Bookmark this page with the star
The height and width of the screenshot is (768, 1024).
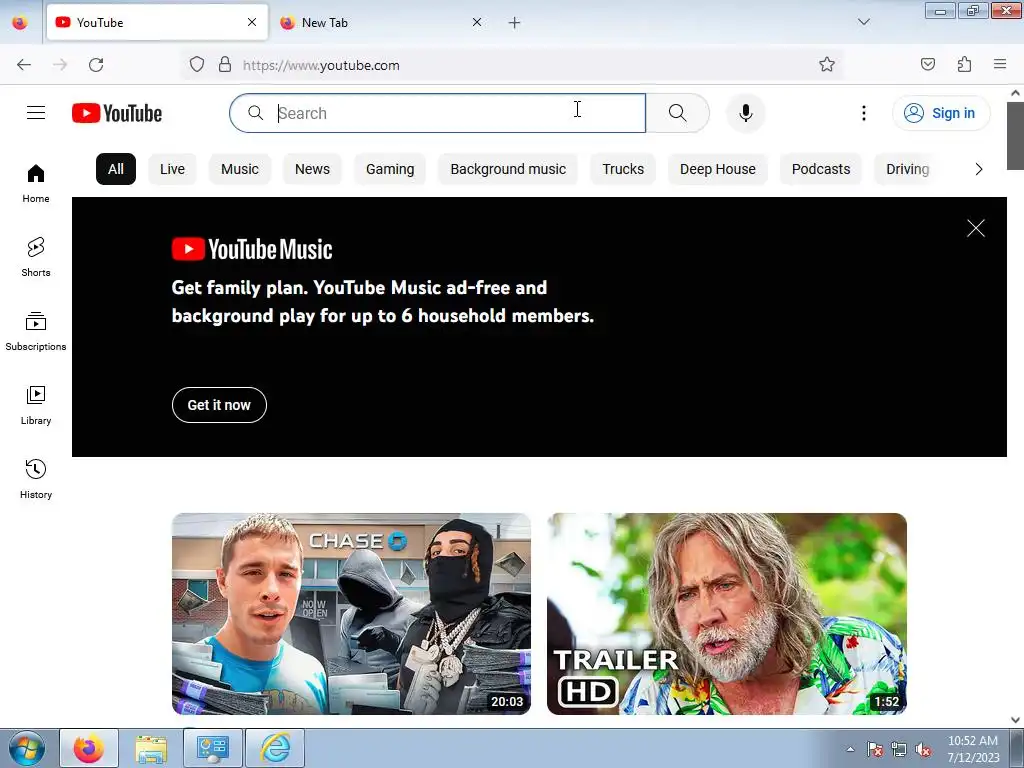pyautogui.click(x=827, y=64)
